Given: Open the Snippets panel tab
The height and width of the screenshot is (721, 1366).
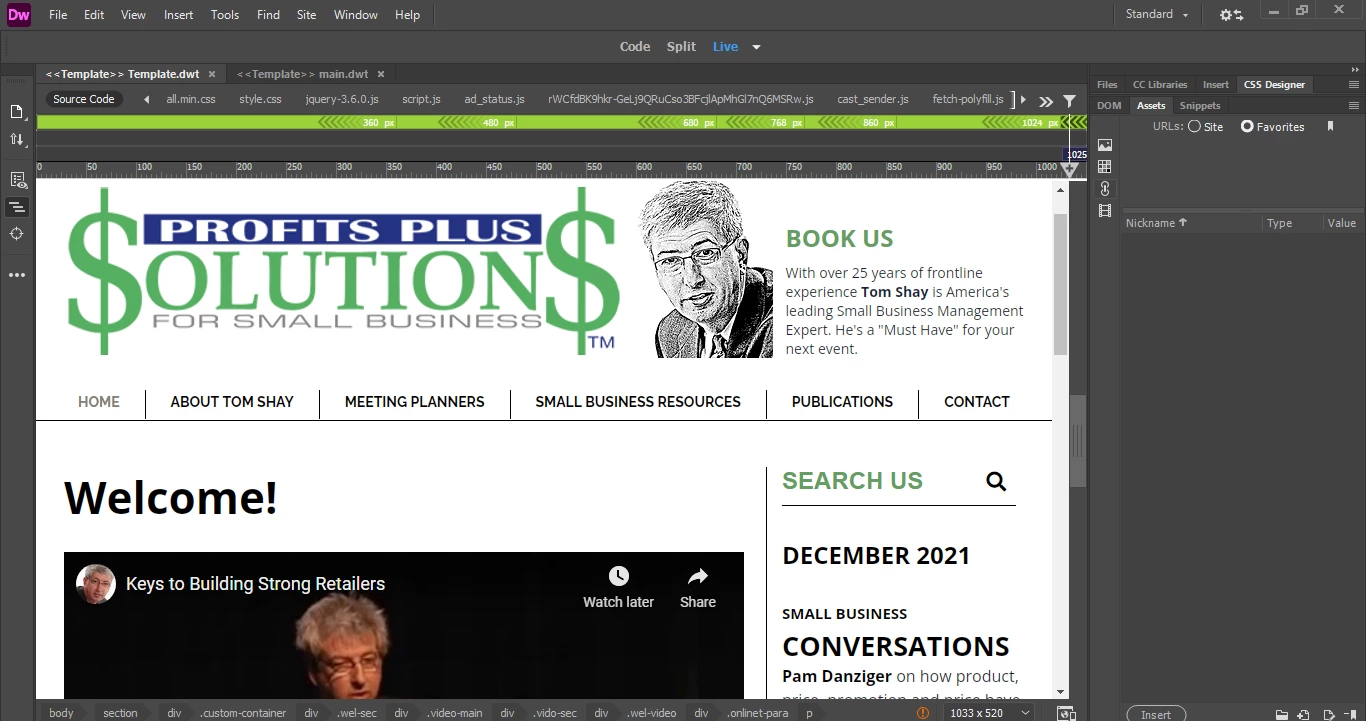Looking at the screenshot, I should click(x=1200, y=106).
